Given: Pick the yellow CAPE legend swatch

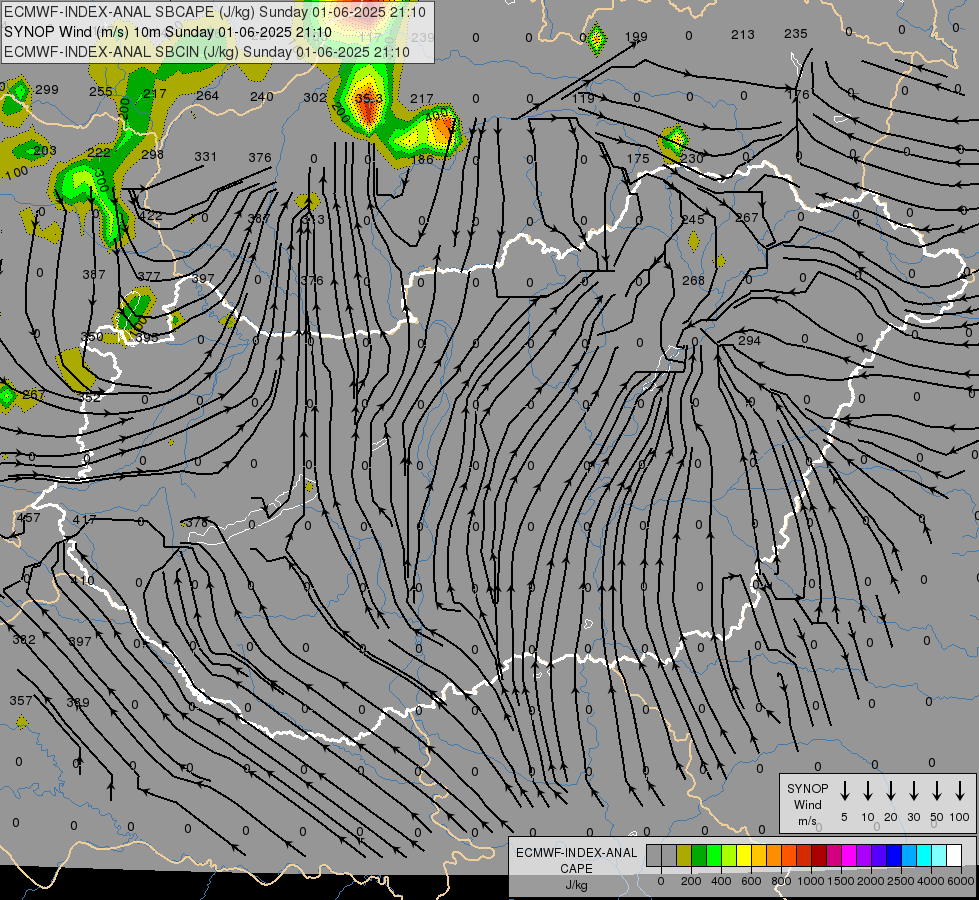Looking at the screenshot, I should pos(744,856).
